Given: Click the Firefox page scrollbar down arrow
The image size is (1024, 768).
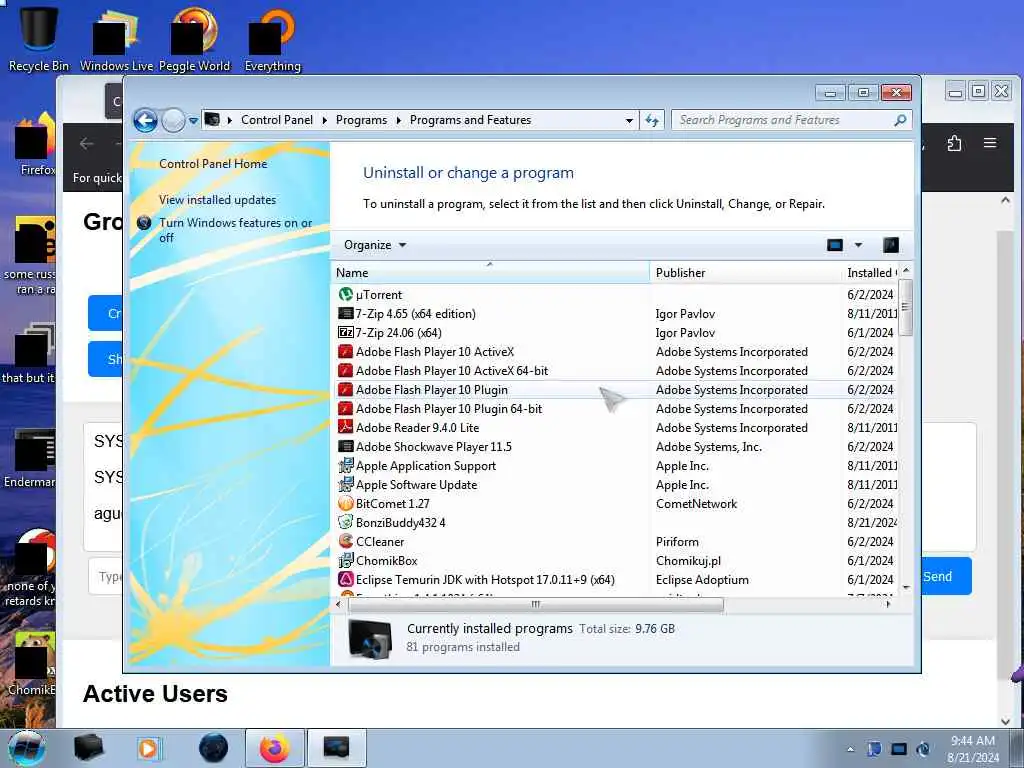Looking at the screenshot, I should click(x=1005, y=721).
